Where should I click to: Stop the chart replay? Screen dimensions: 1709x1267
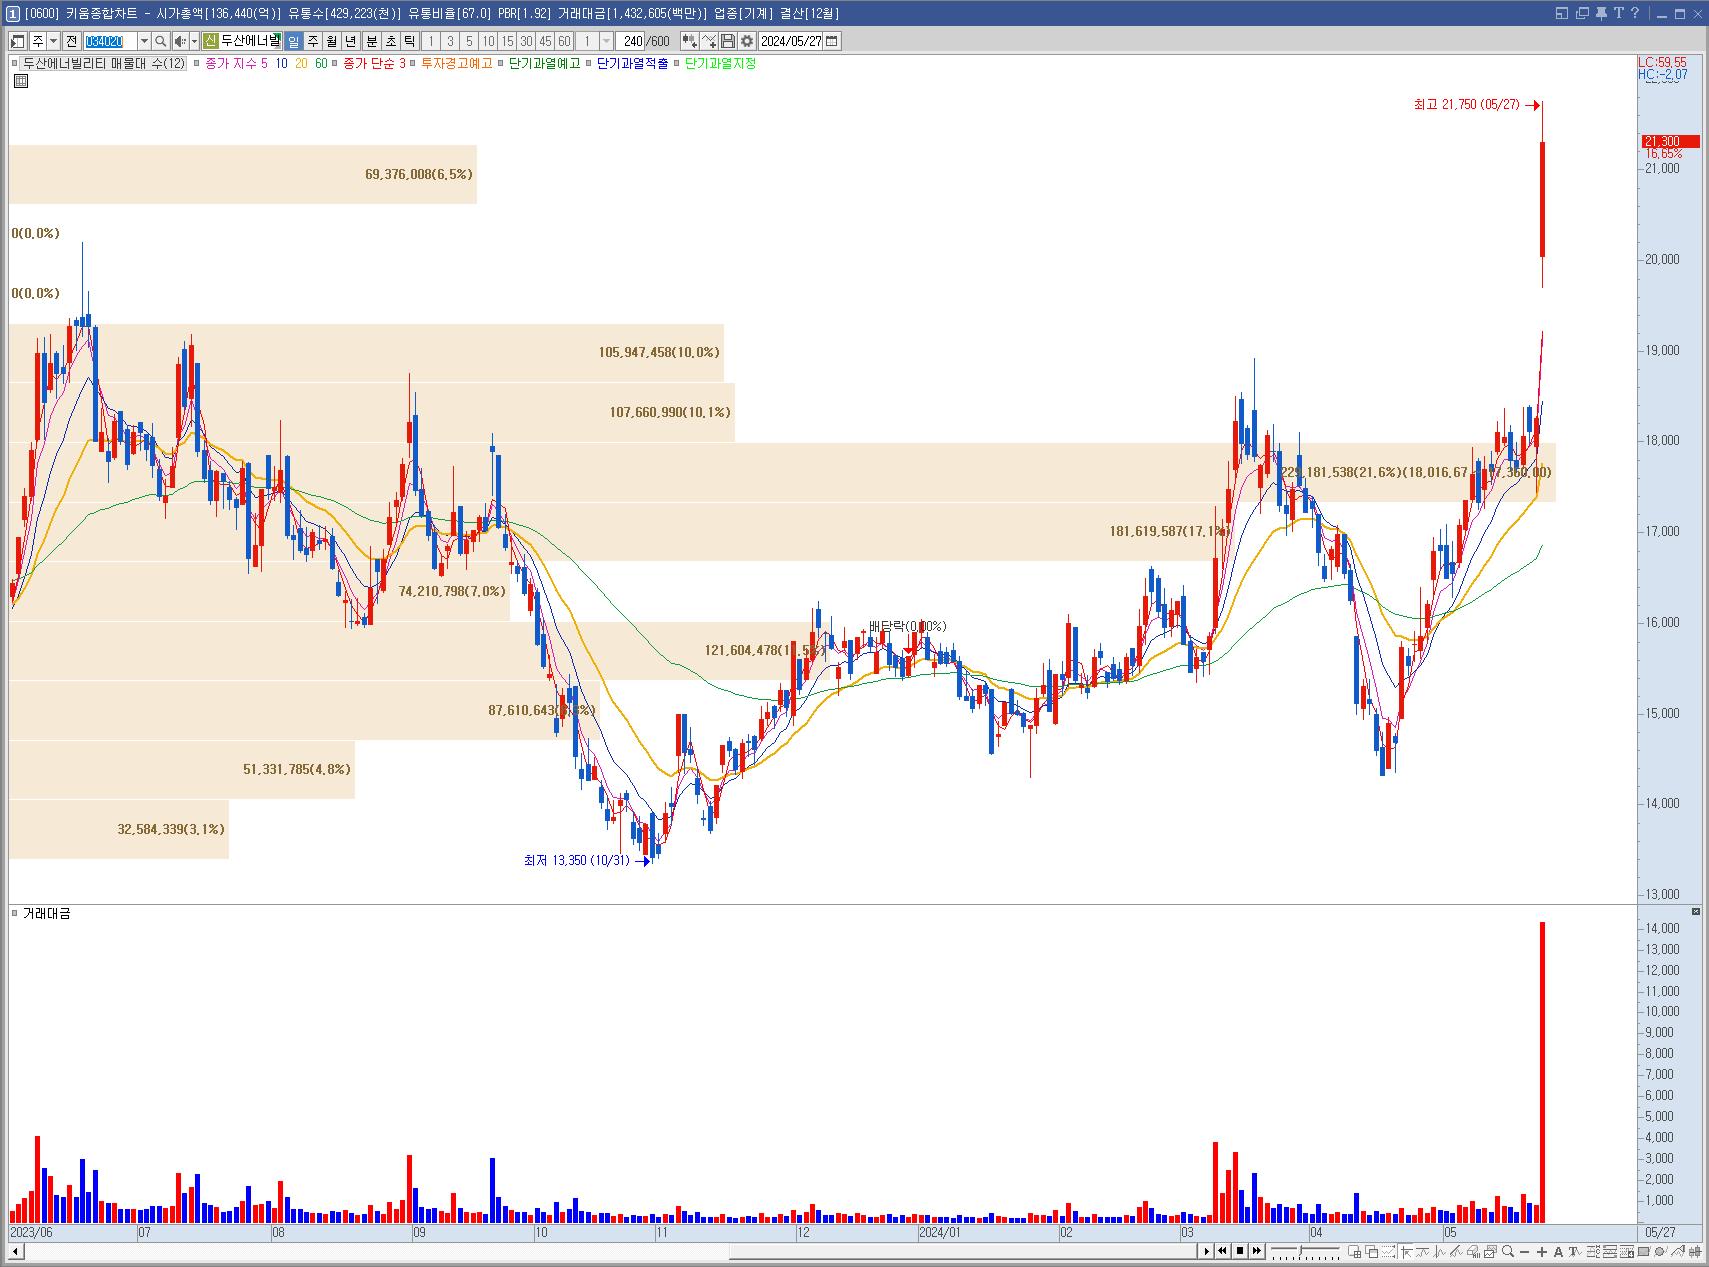tap(1240, 1251)
